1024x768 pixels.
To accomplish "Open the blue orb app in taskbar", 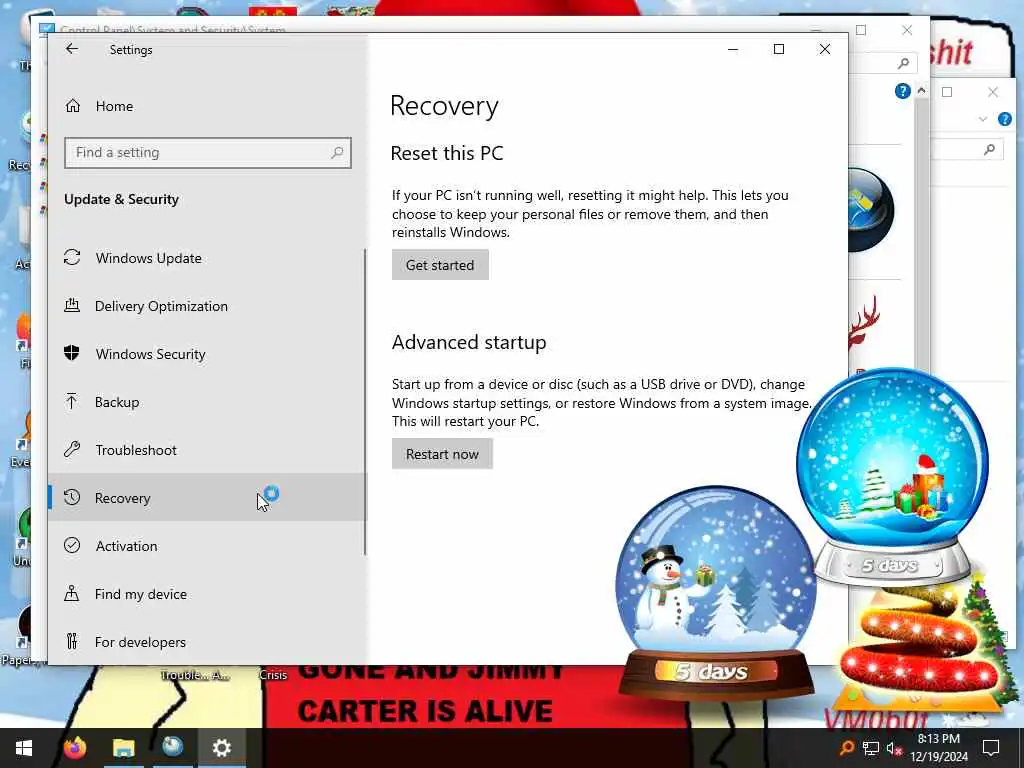I will pyautogui.click(x=172, y=748).
